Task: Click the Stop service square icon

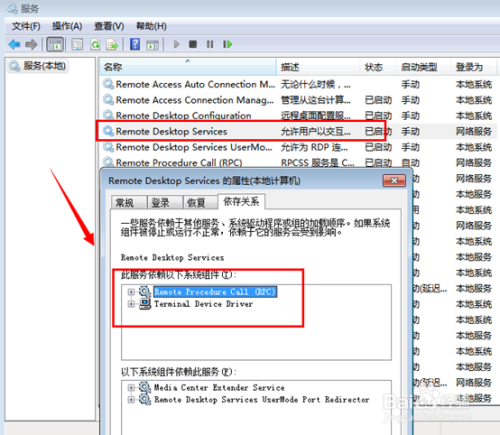Action: pyautogui.click(x=193, y=44)
